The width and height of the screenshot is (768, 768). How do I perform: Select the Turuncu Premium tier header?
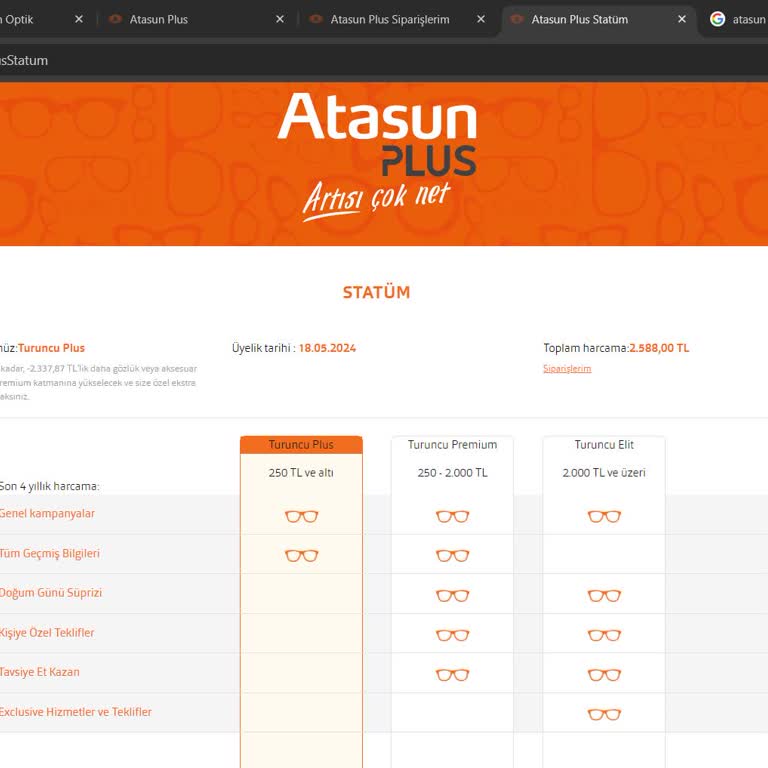(x=453, y=445)
